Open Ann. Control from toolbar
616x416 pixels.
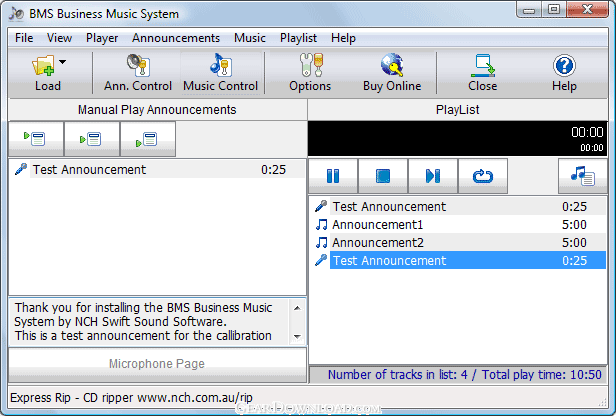point(138,73)
